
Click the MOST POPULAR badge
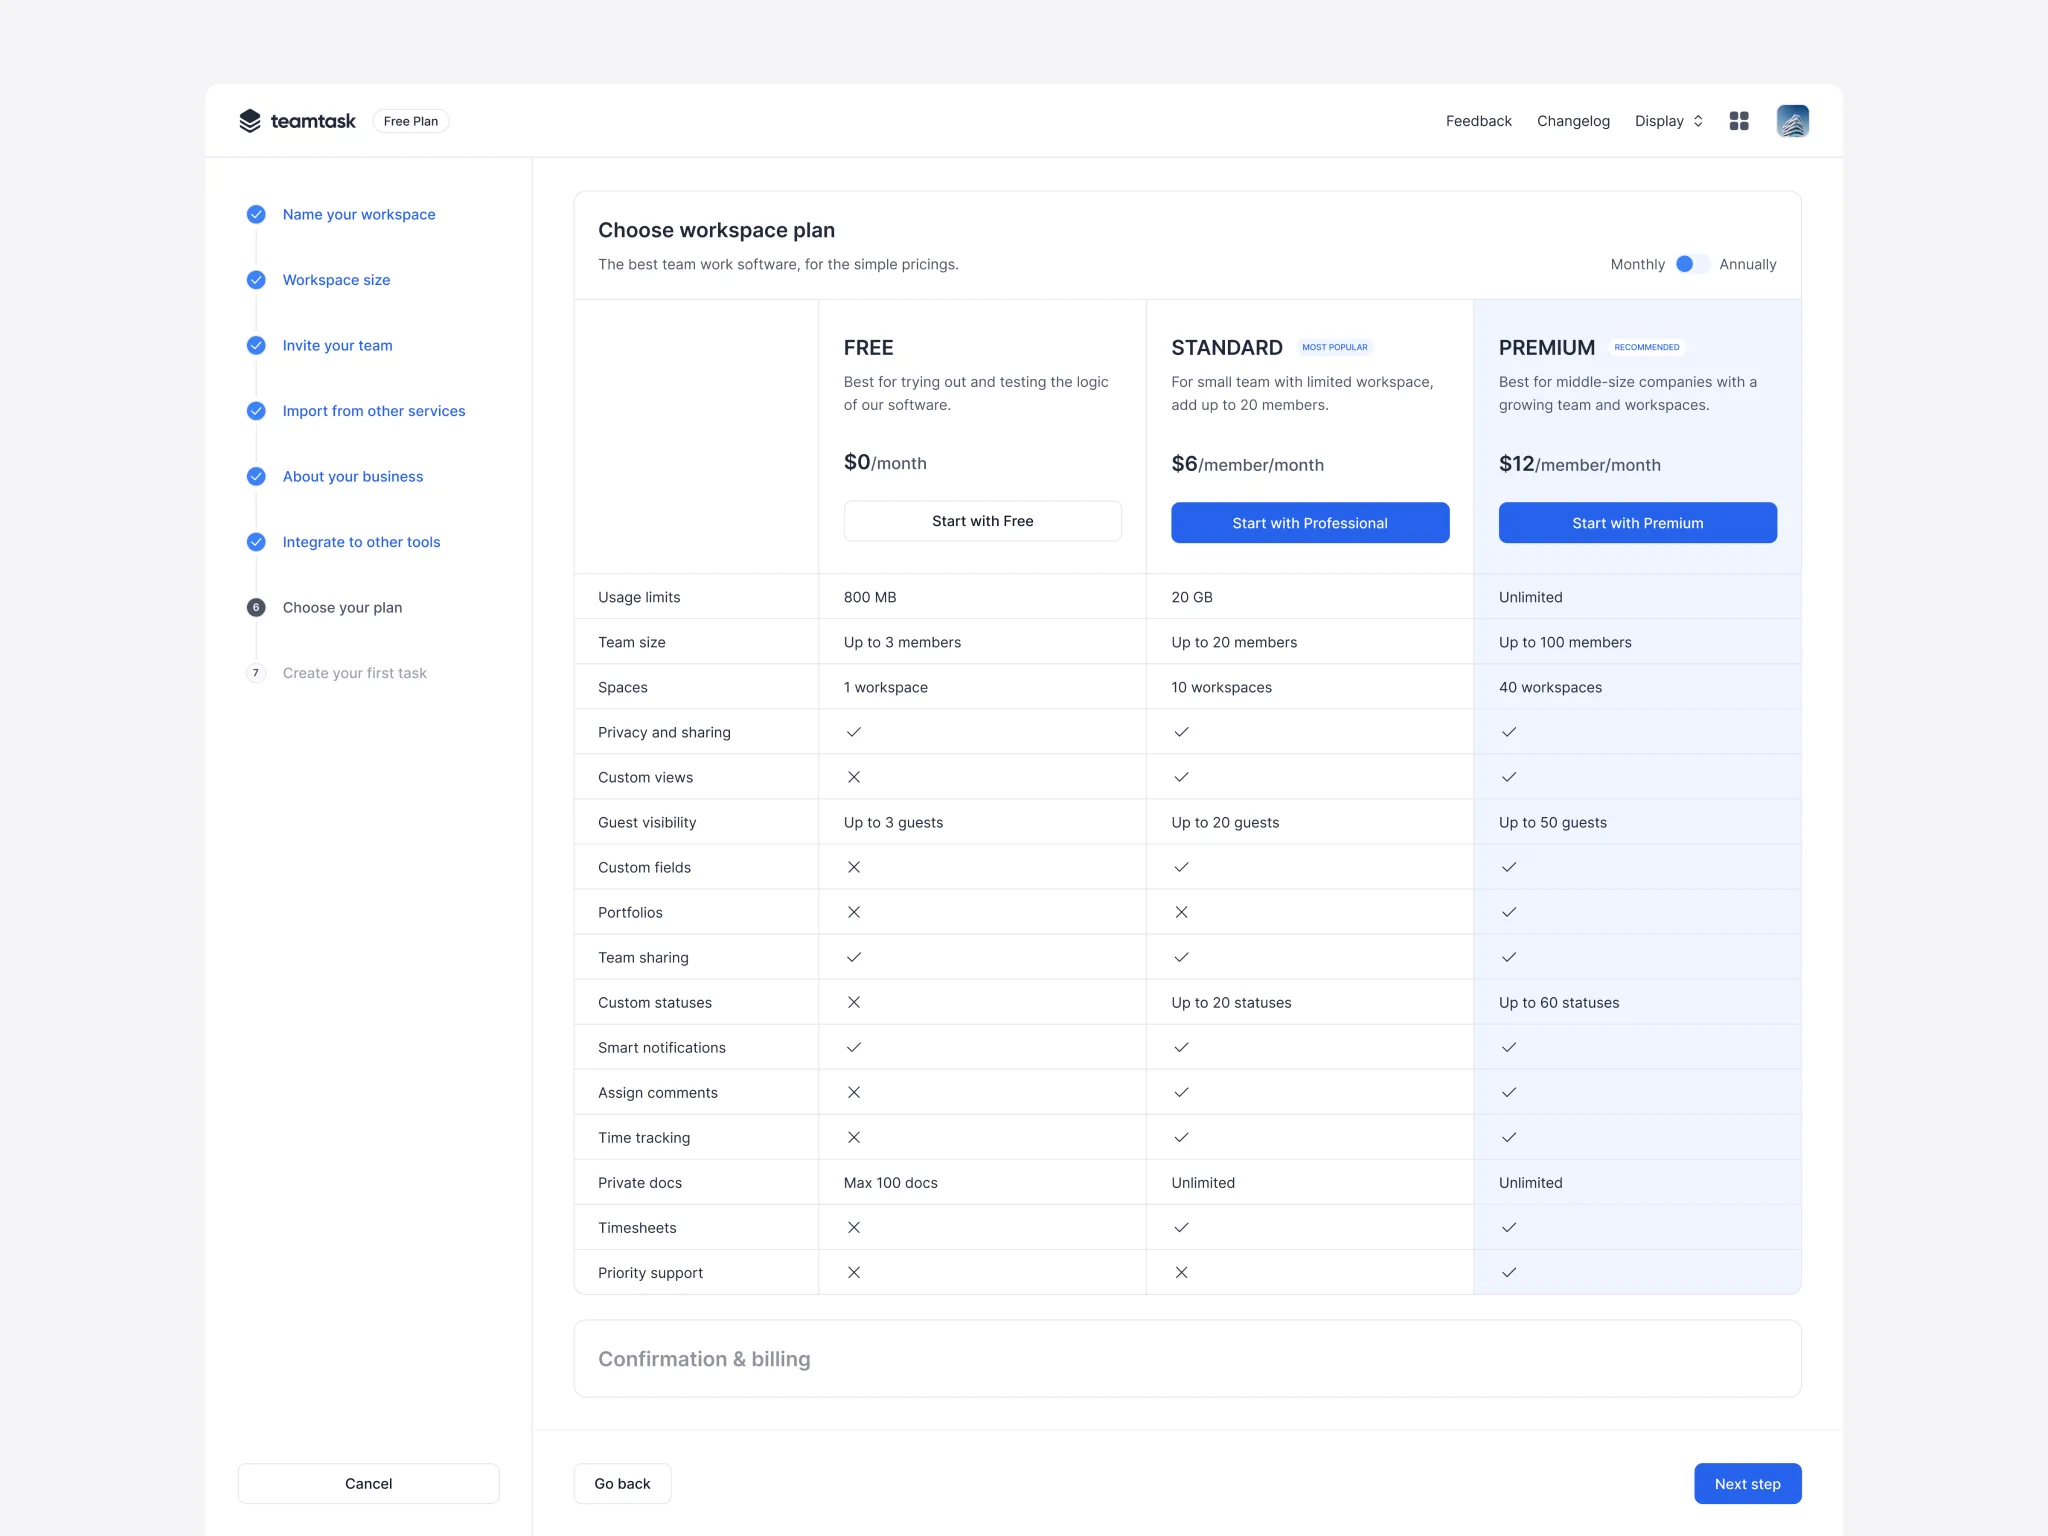click(x=1334, y=347)
